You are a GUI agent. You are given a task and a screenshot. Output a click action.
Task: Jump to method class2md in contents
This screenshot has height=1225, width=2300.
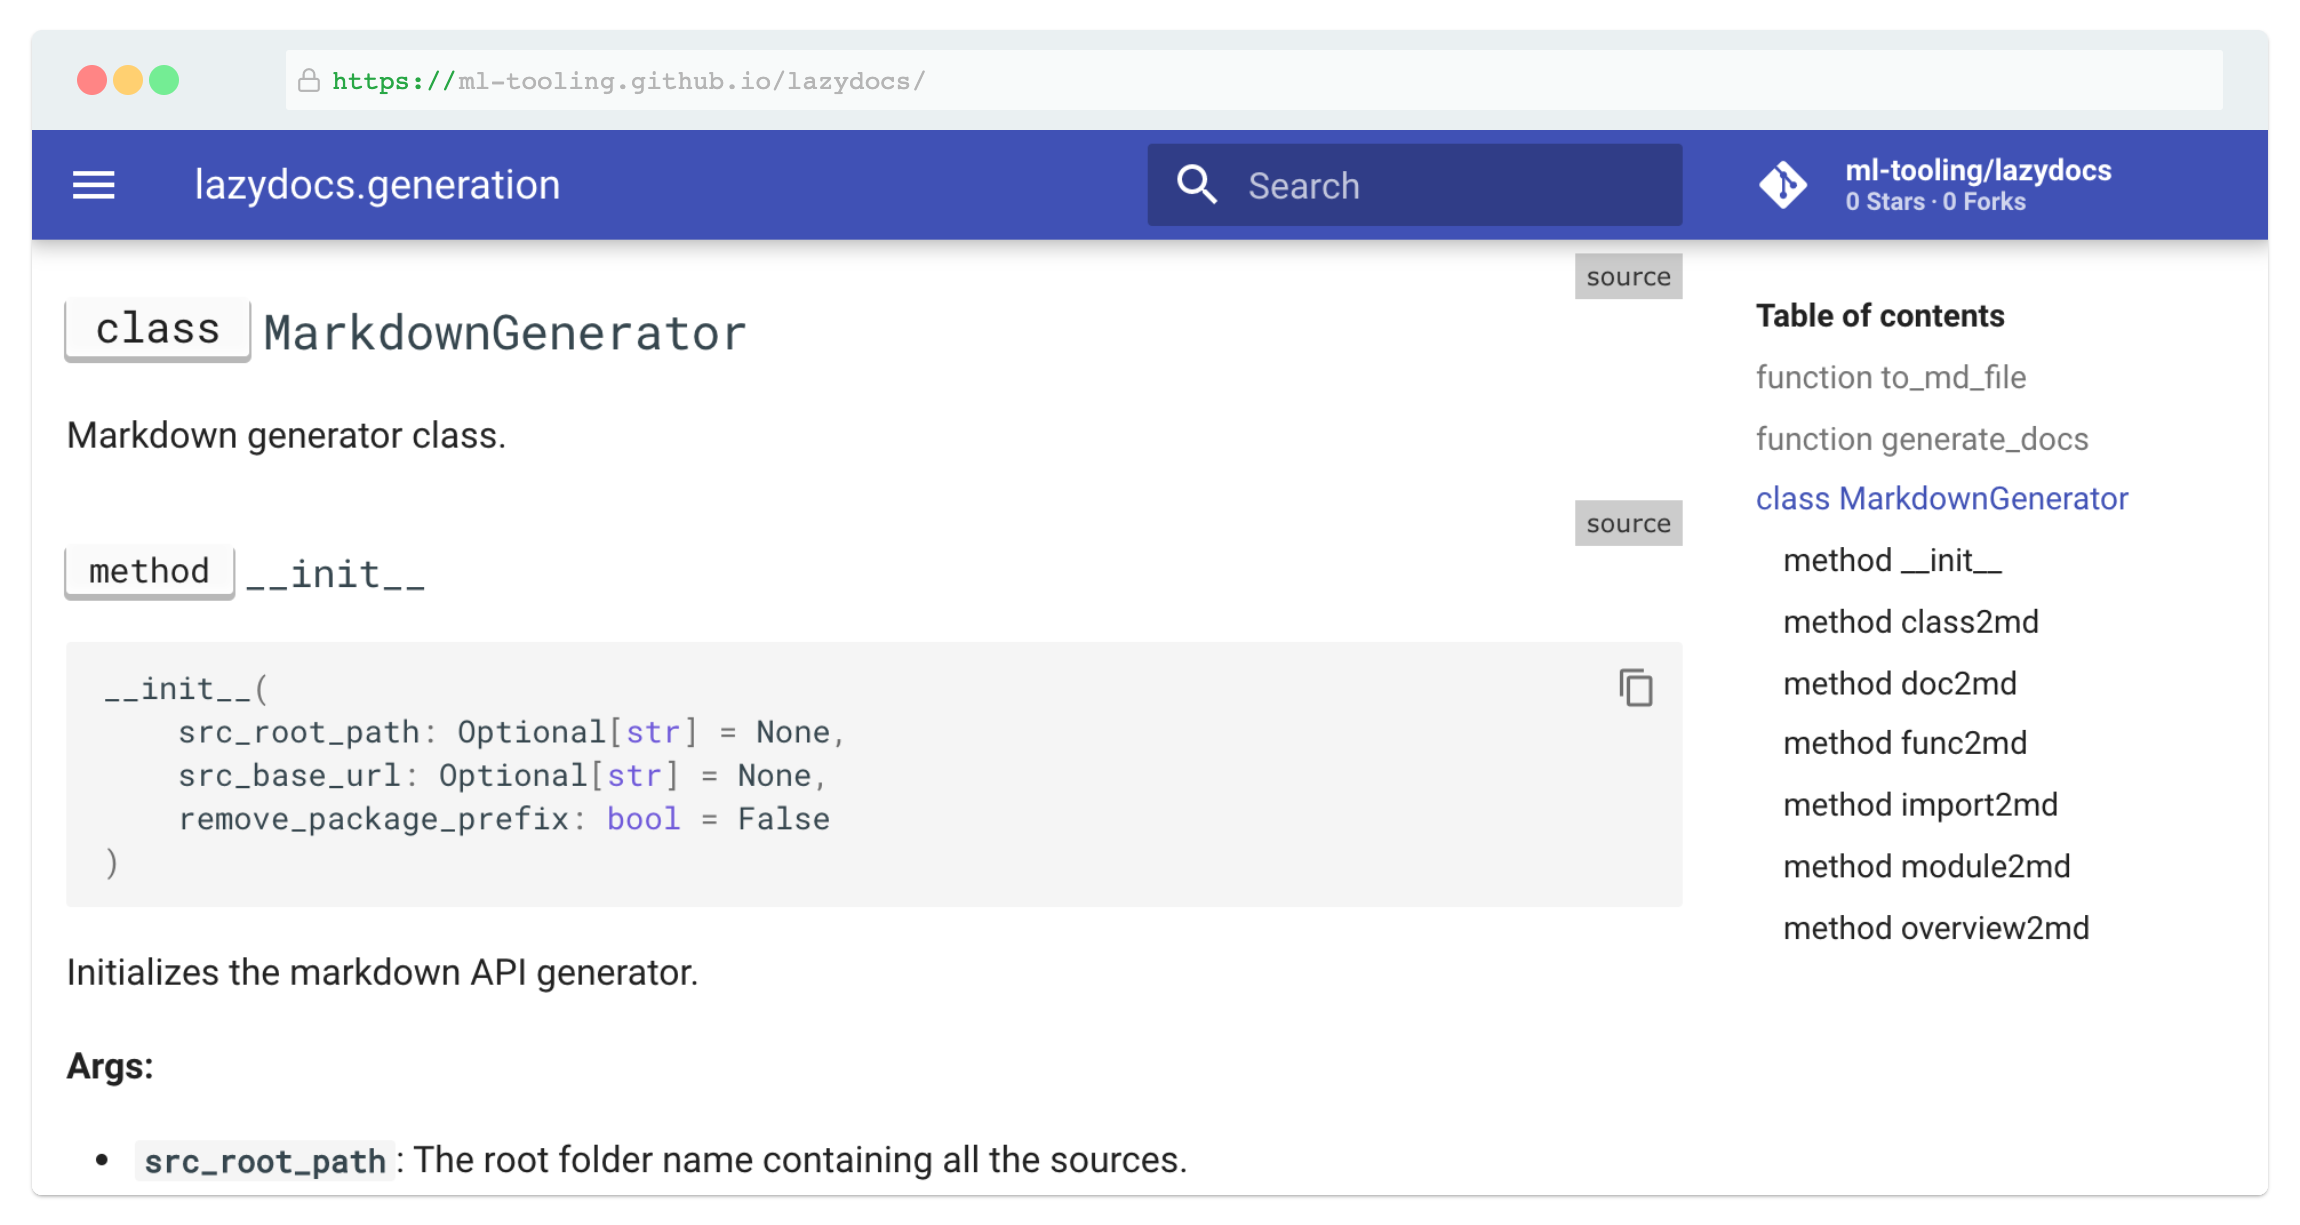tap(1911, 621)
